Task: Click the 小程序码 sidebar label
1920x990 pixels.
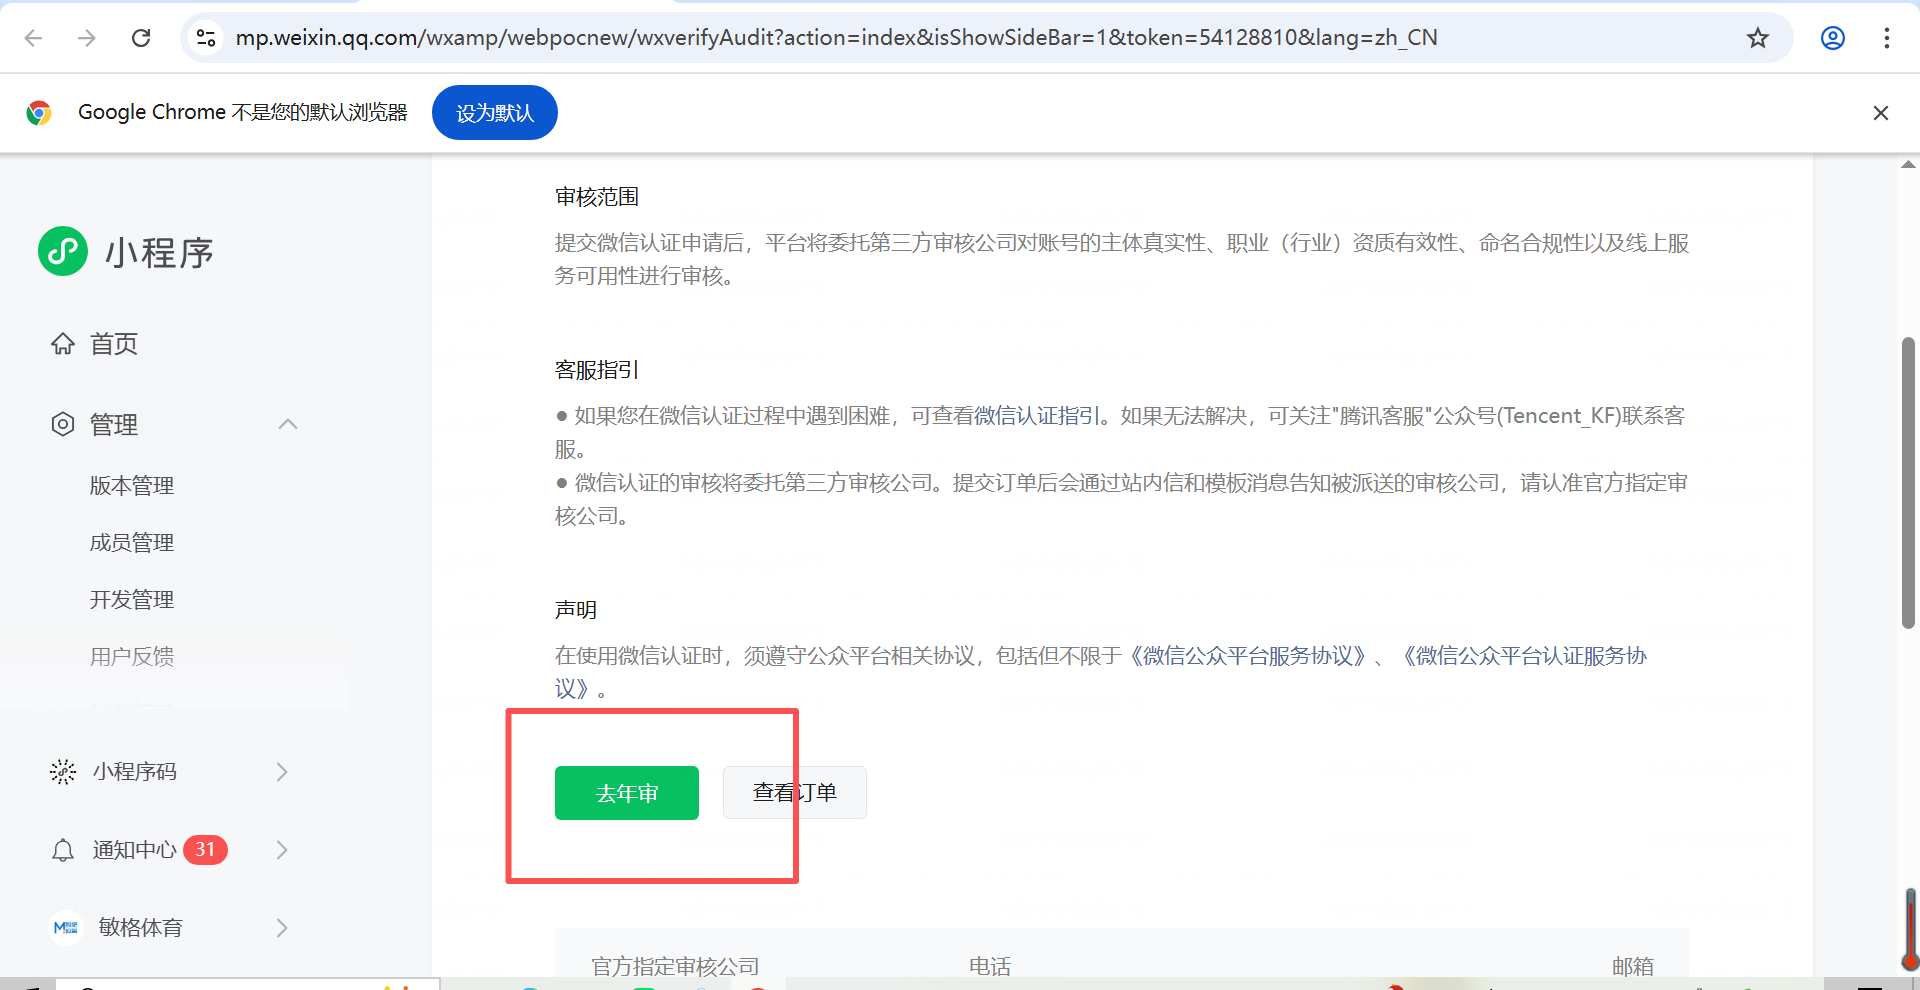Action: (x=134, y=772)
